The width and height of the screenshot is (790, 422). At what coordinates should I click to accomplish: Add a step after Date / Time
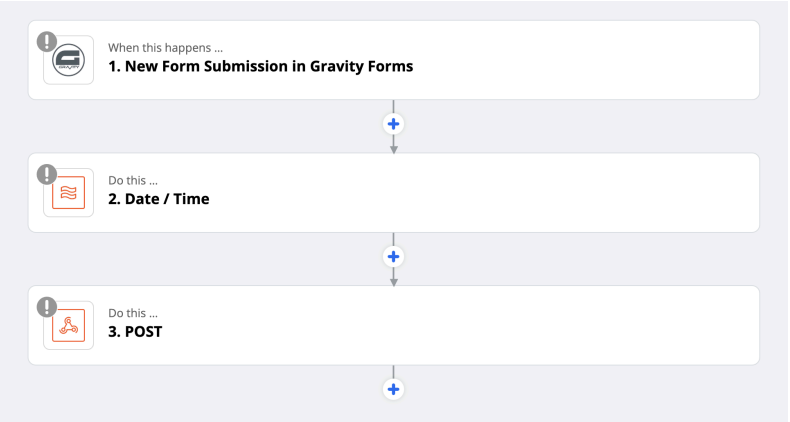(x=394, y=257)
